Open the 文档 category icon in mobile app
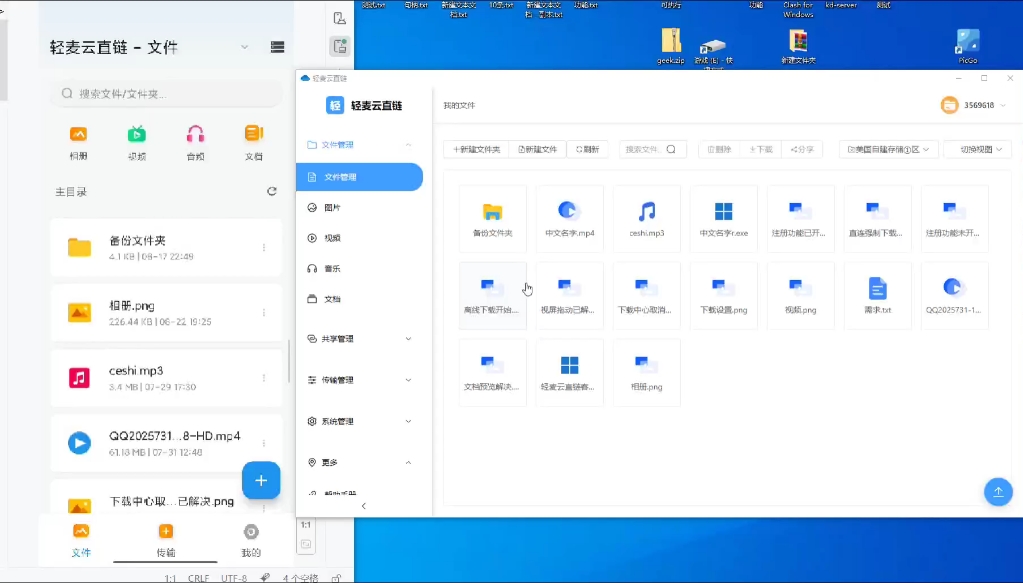1023x583 pixels. coord(254,143)
